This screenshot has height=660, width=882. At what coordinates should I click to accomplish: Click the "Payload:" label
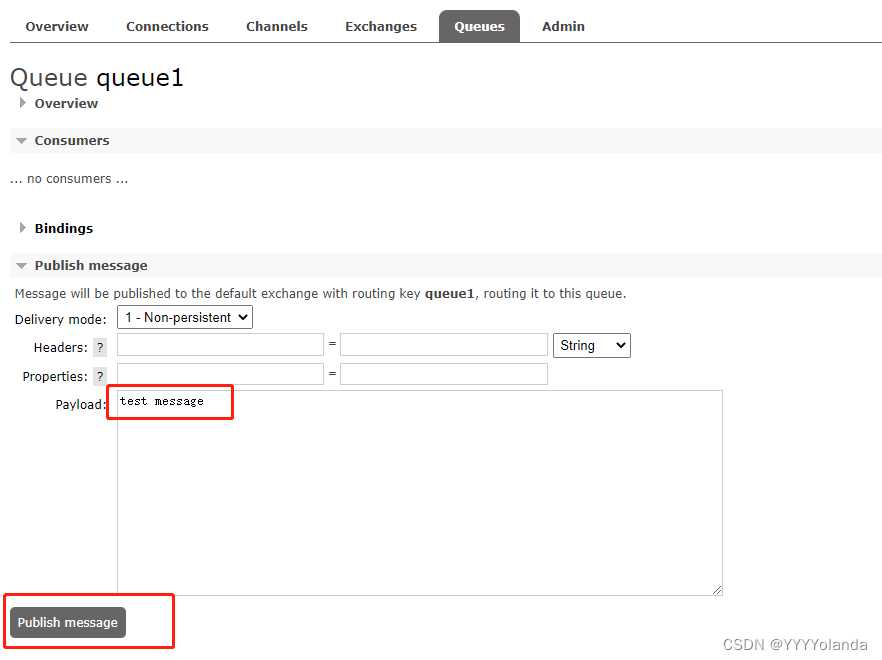[x=81, y=405]
